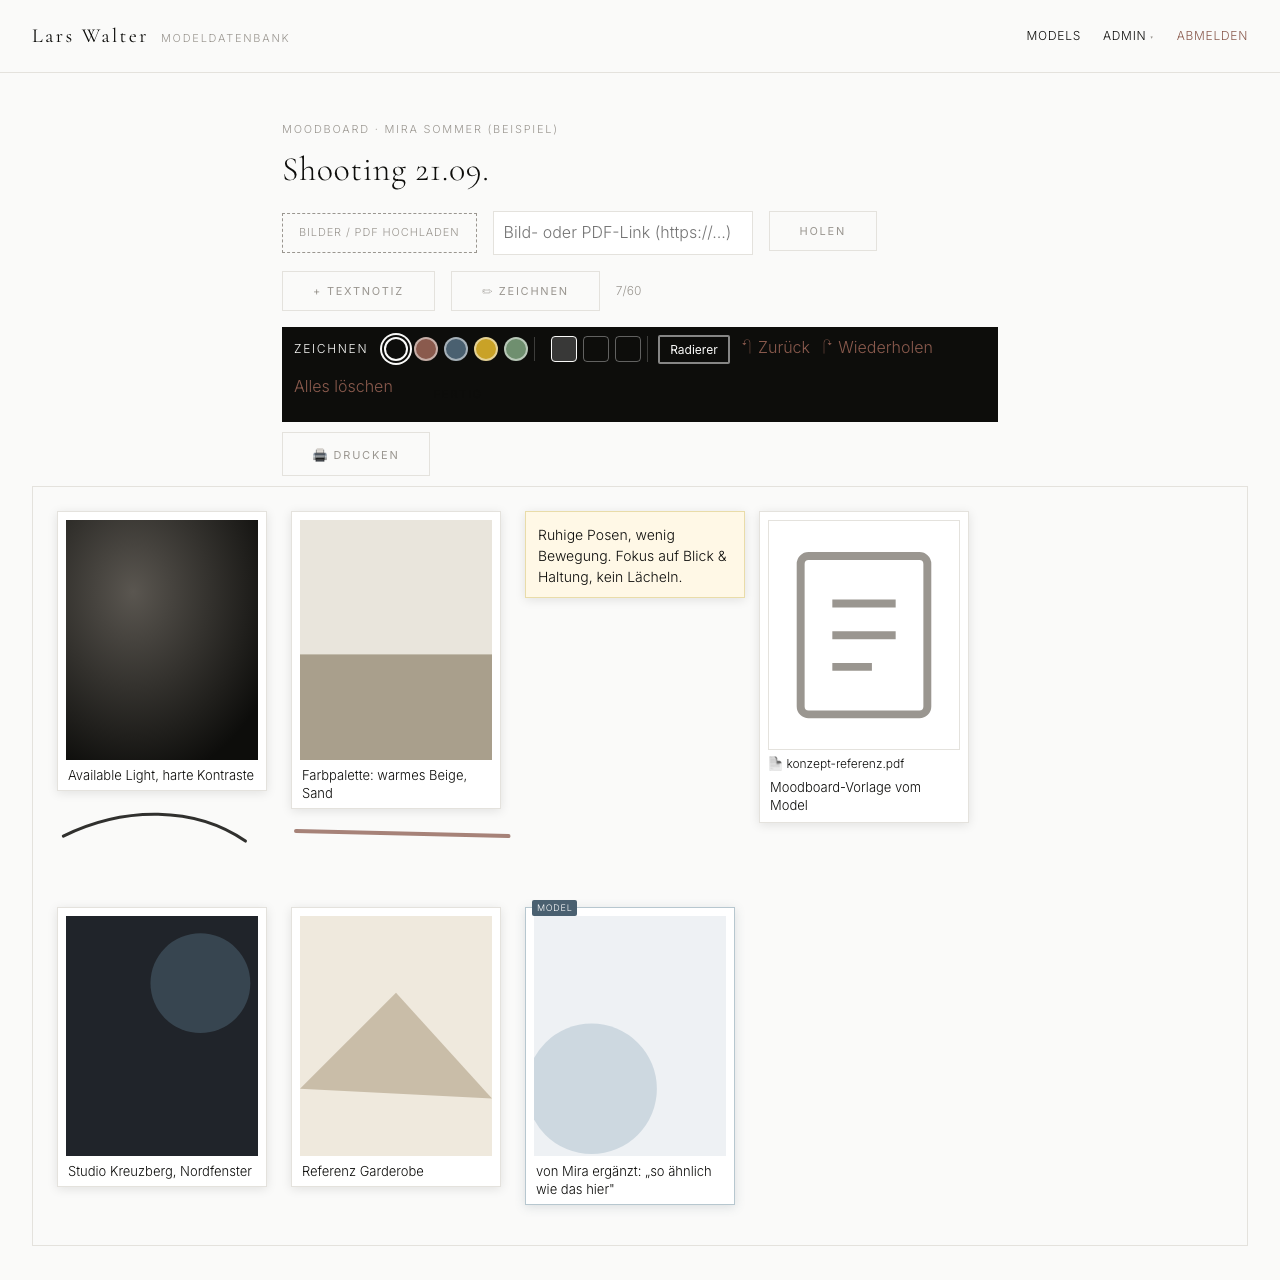Toggle the Zeichnen pencil drawing mode

525,291
